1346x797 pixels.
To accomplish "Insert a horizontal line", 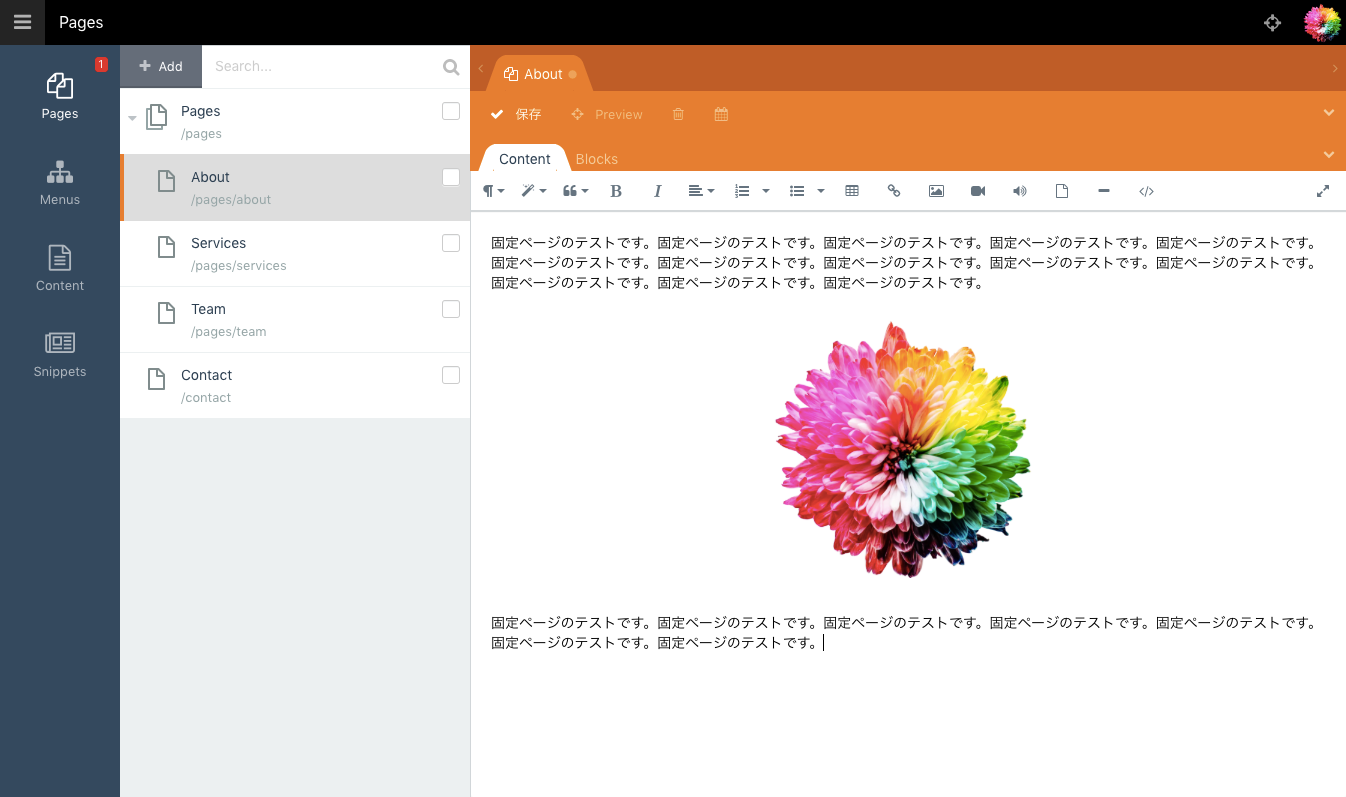I will pyautogui.click(x=1104, y=191).
